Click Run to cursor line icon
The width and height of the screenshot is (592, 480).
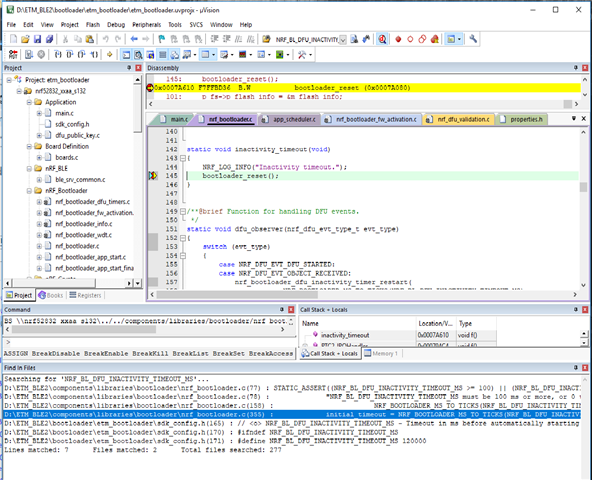tap(94, 55)
